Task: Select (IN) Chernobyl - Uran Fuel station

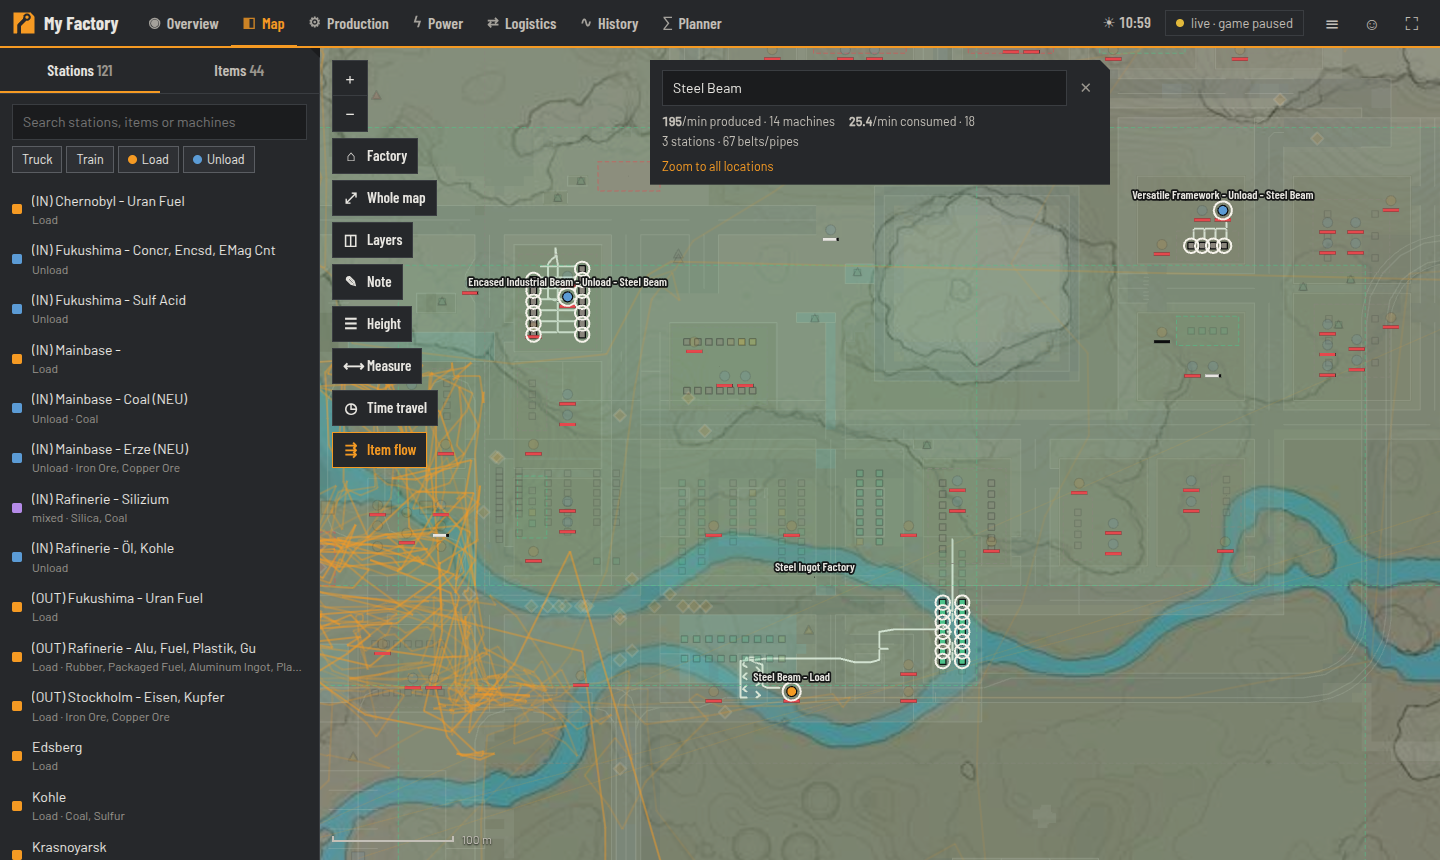Action: click(160, 210)
